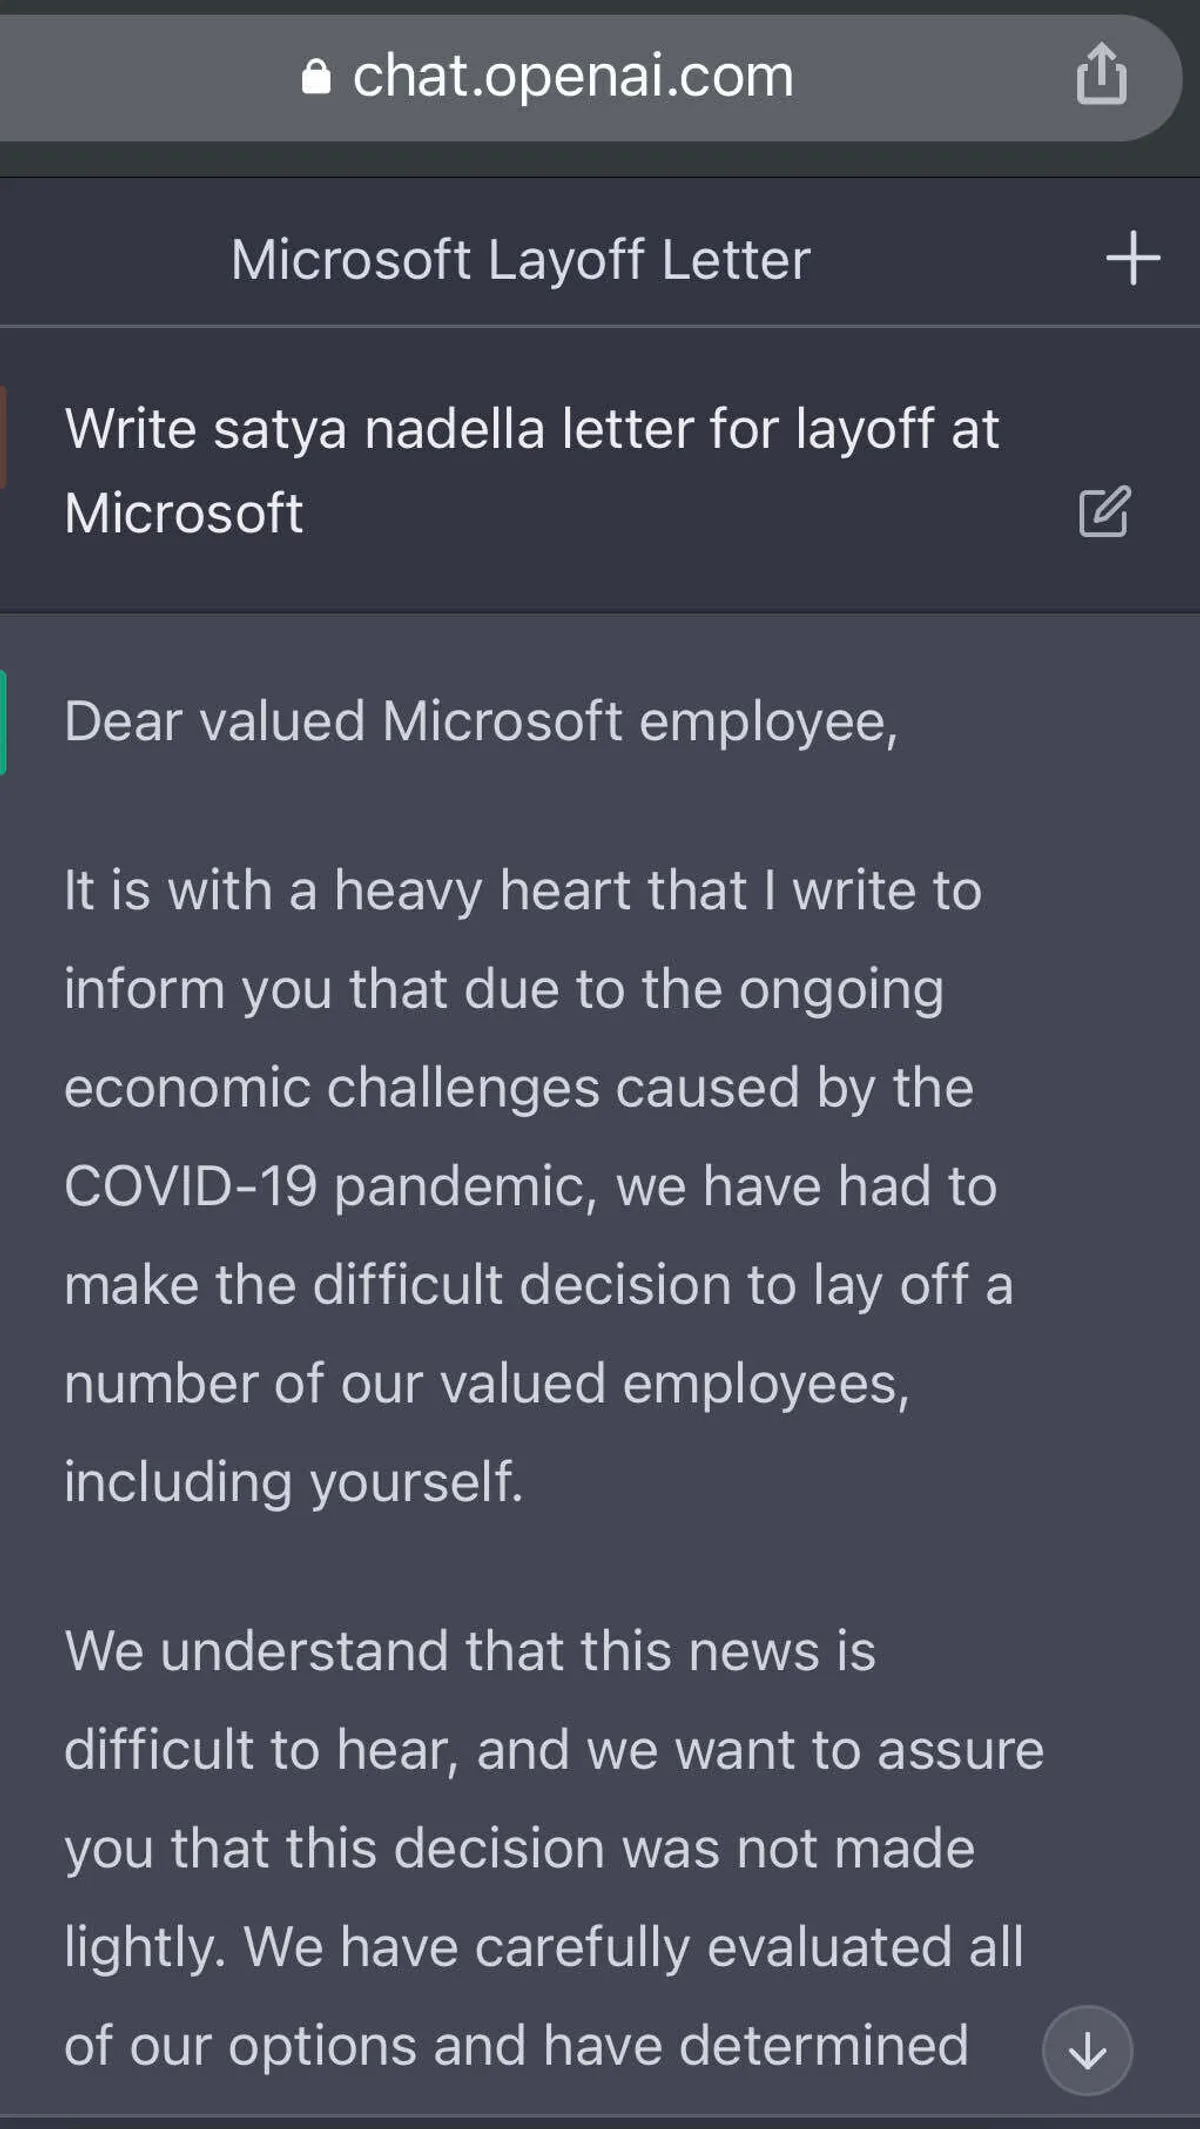Click the edit prompt pencil icon
This screenshot has height=2129, width=1200.
(1104, 512)
